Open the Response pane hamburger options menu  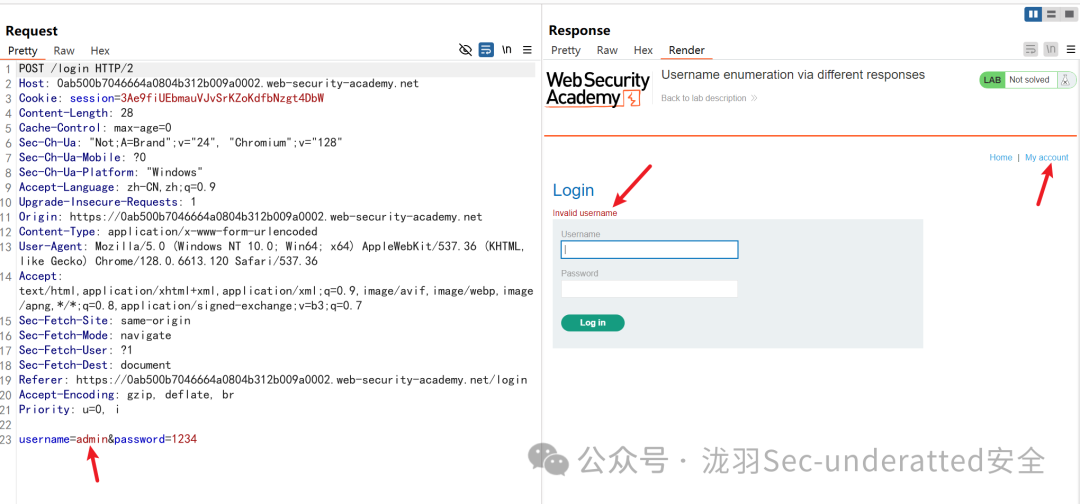[1070, 49]
